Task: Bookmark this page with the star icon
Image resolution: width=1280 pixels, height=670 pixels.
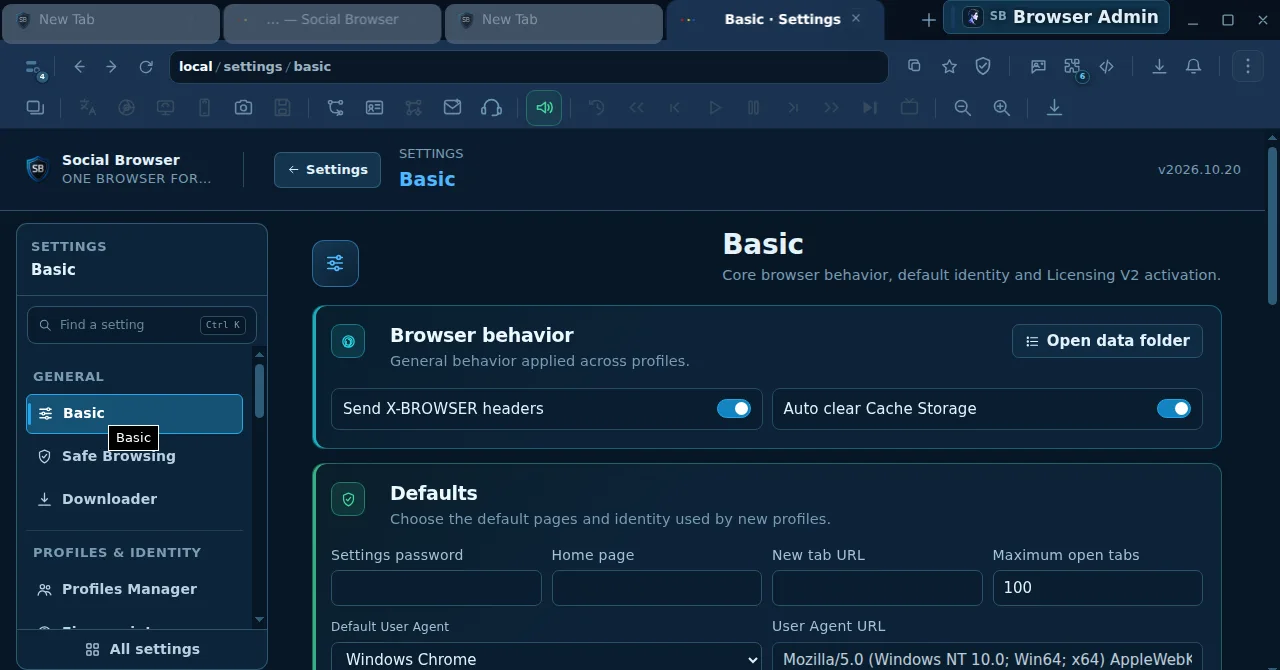Action: pyautogui.click(x=949, y=66)
